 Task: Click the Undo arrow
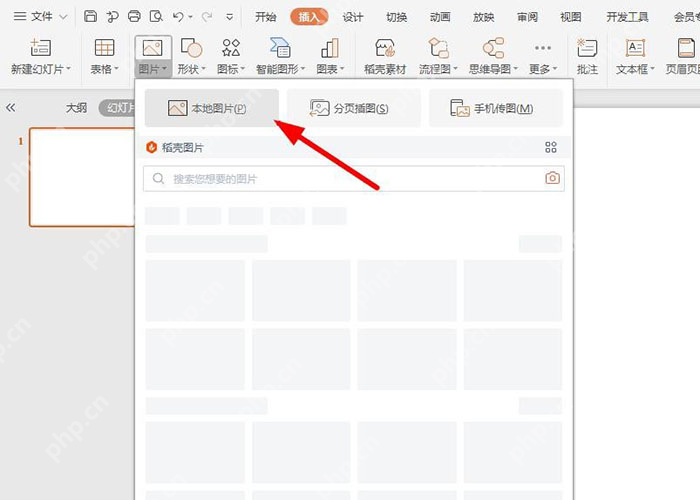click(178, 17)
